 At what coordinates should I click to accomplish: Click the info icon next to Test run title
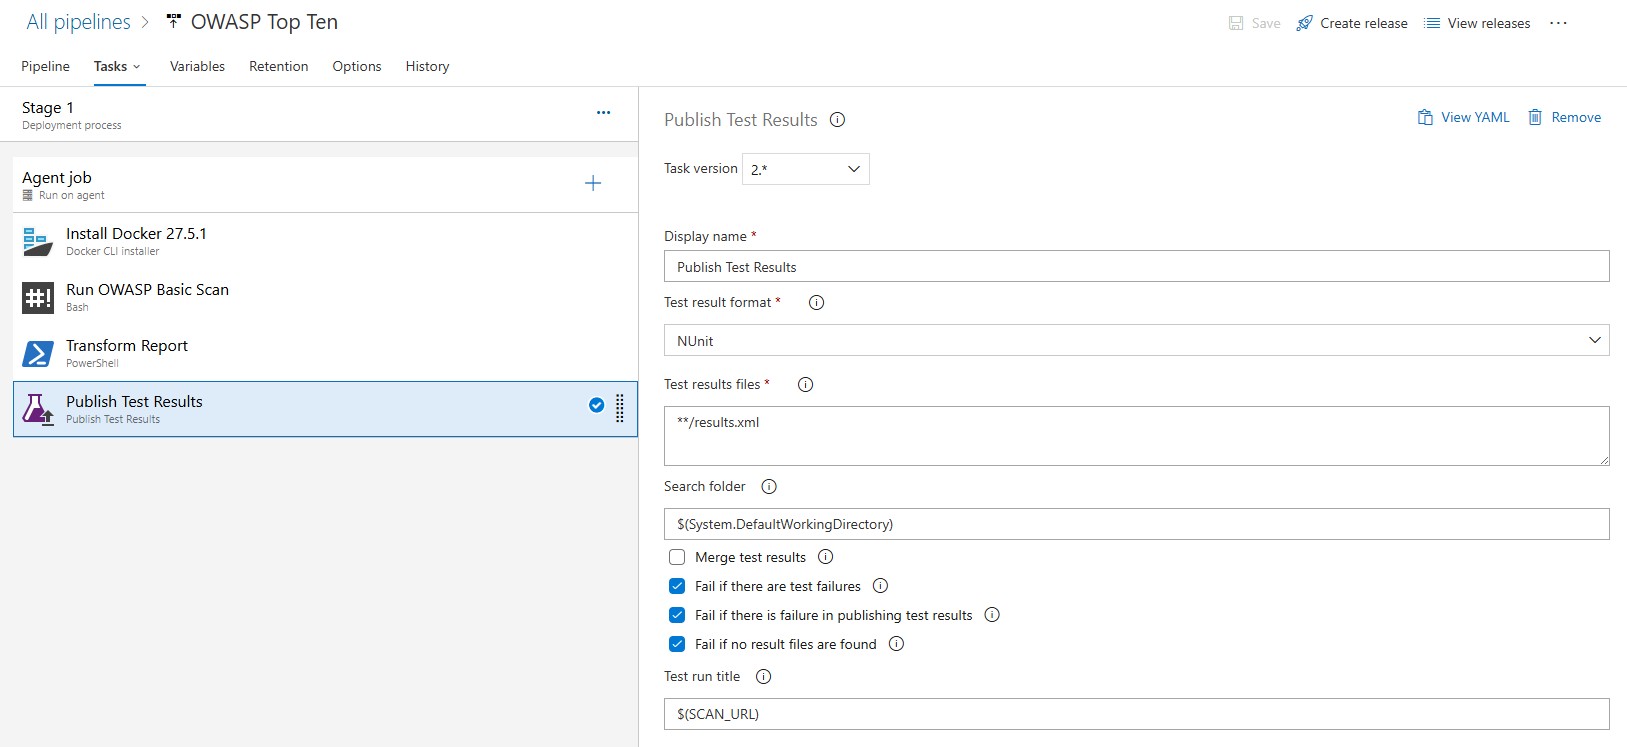coord(764,677)
